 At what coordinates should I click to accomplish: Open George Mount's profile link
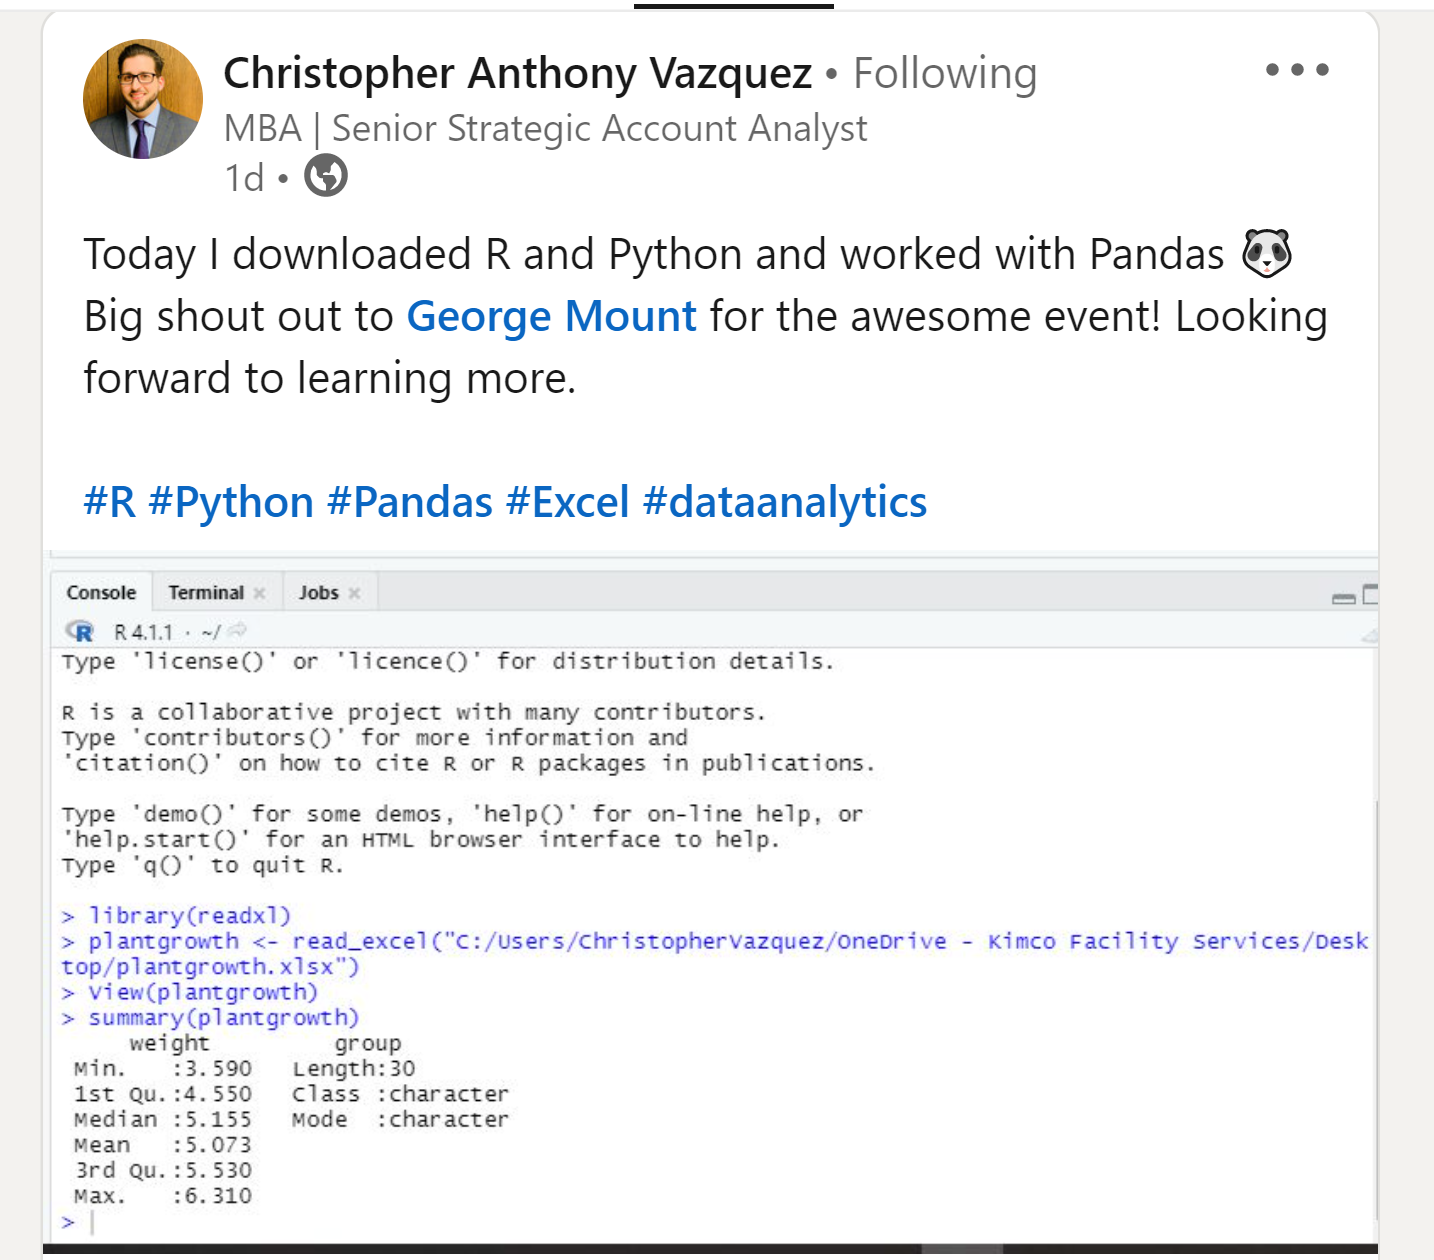pos(551,316)
